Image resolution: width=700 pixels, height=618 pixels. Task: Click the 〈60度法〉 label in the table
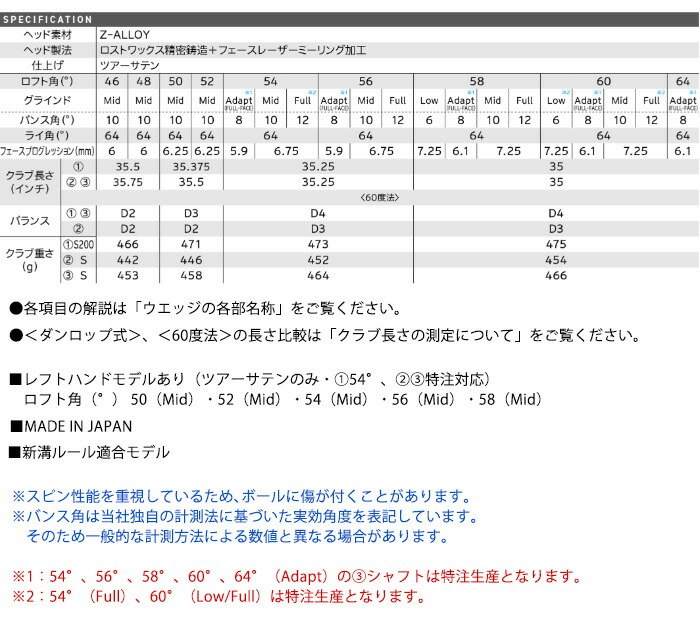380,197
